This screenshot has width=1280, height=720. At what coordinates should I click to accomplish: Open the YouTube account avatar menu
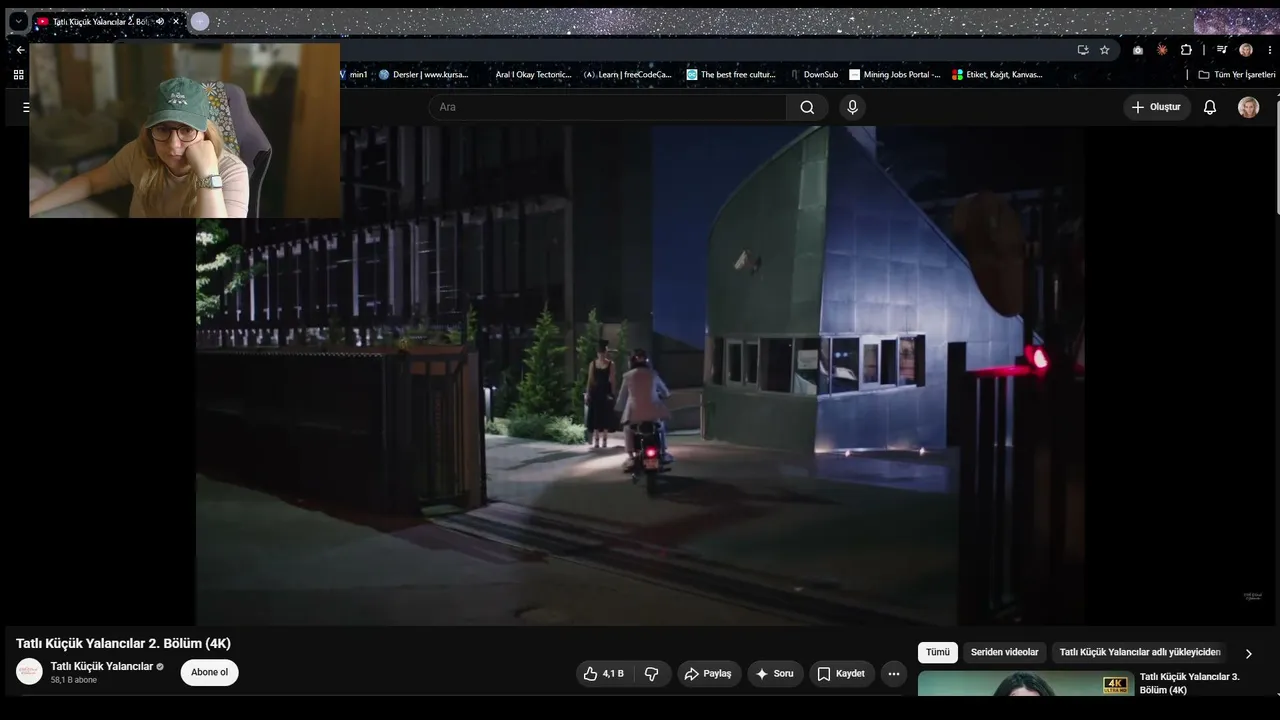(x=1248, y=107)
